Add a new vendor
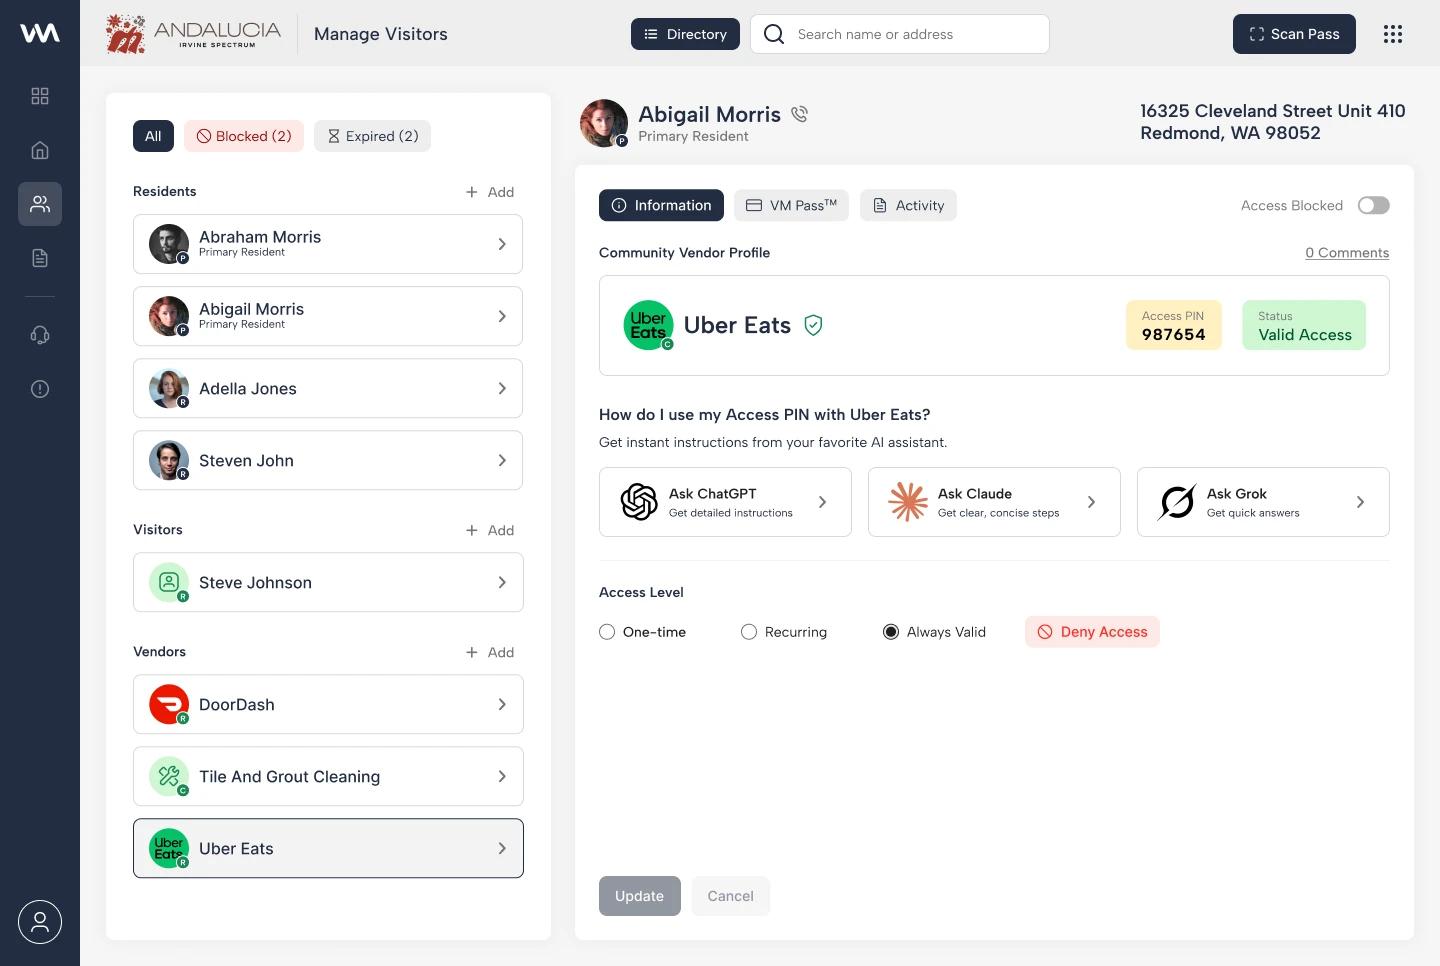 tap(490, 652)
